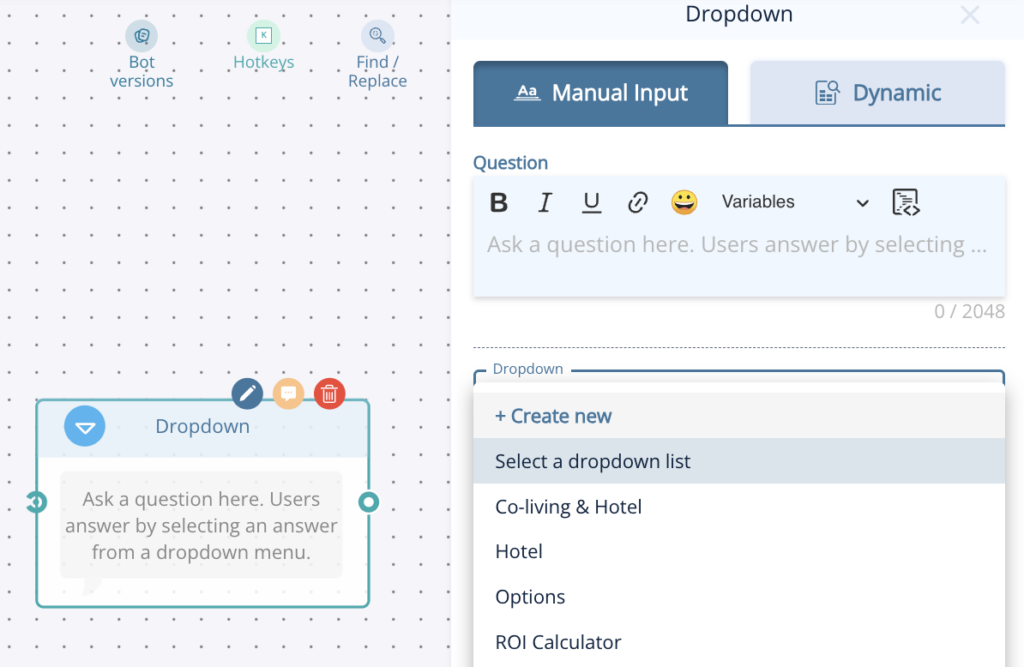Viewport: 1024px width, 667px height.
Task: Switch to the Dynamic tab
Action: click(876, 92)
